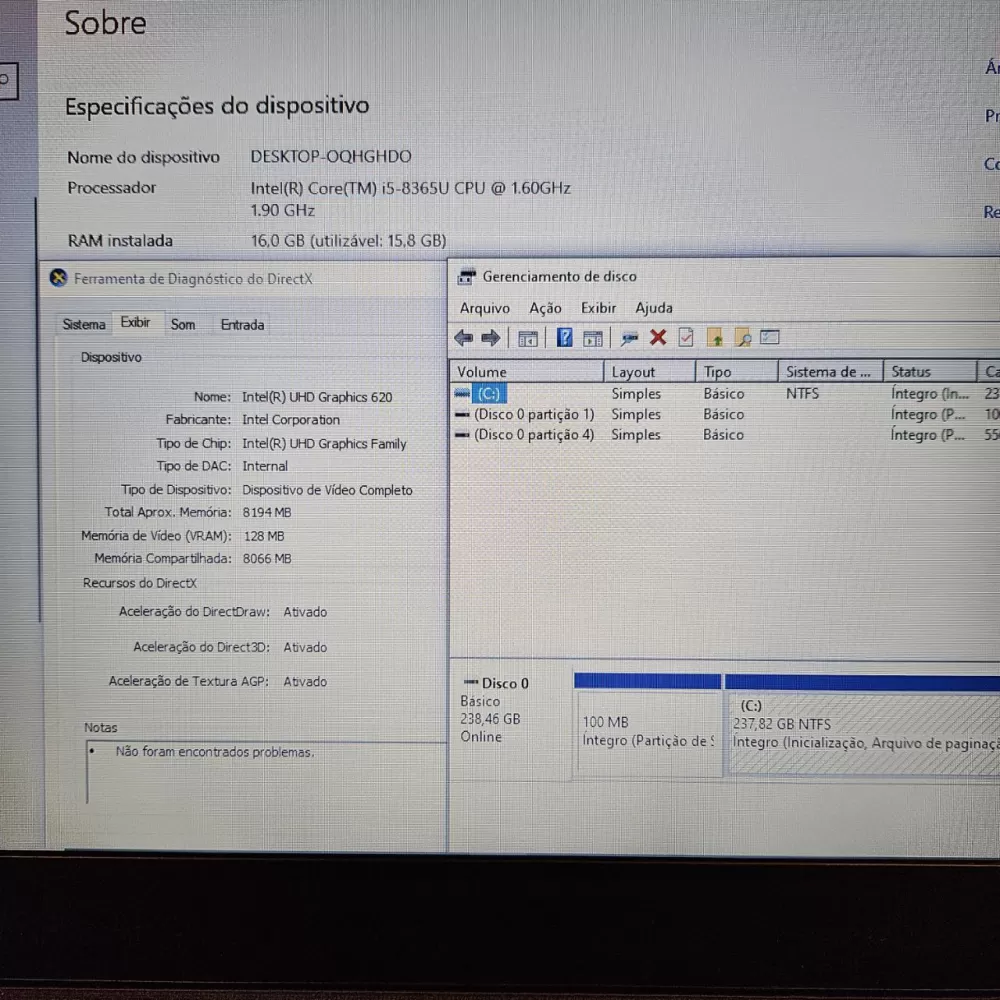The width and height of the screenshot is (1000, 1000).
Task: Click the Dispositivo de Vídeo Completo value
Action: click(x=327, y=490)
